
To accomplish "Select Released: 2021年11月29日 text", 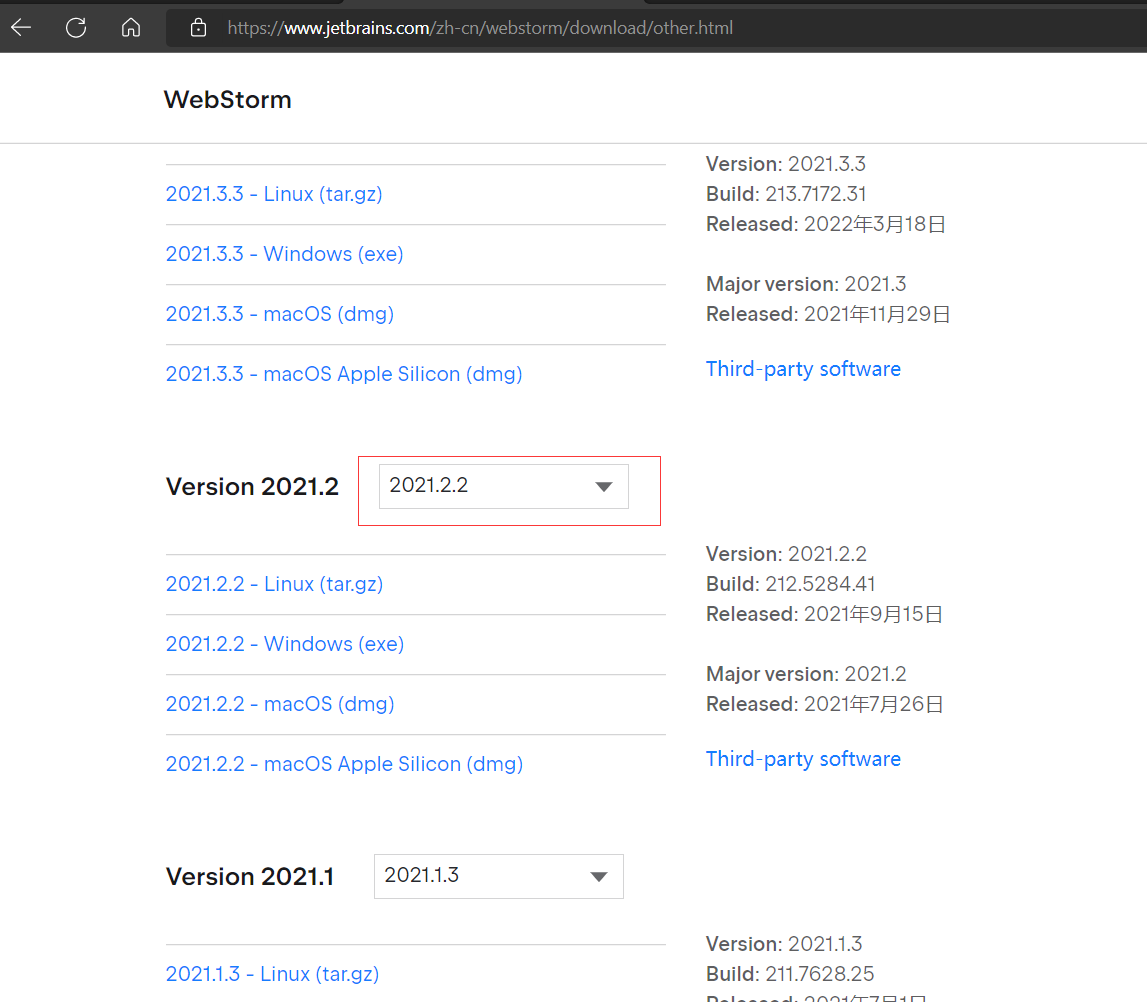I will tap(828, 314).
